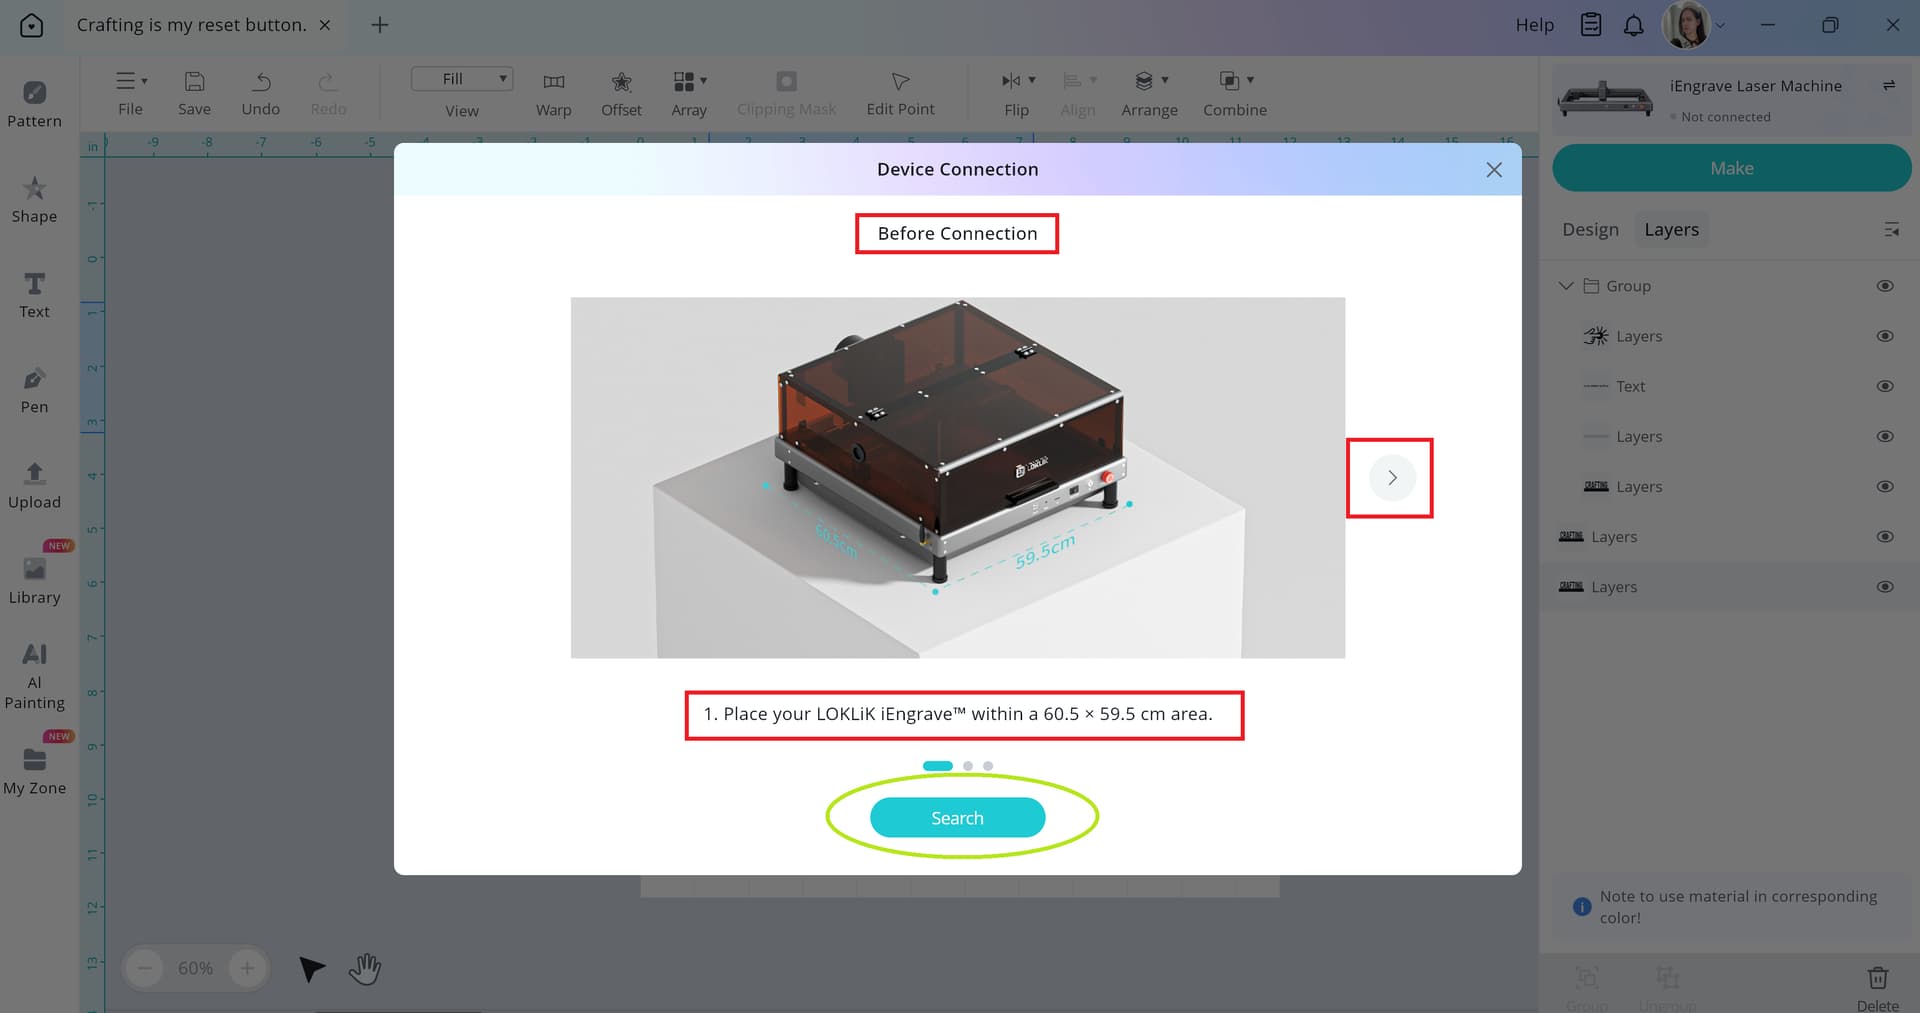Click the Upload icon in sidebar
Screen dimensions: 1920x1013
[x=34, y=472]
